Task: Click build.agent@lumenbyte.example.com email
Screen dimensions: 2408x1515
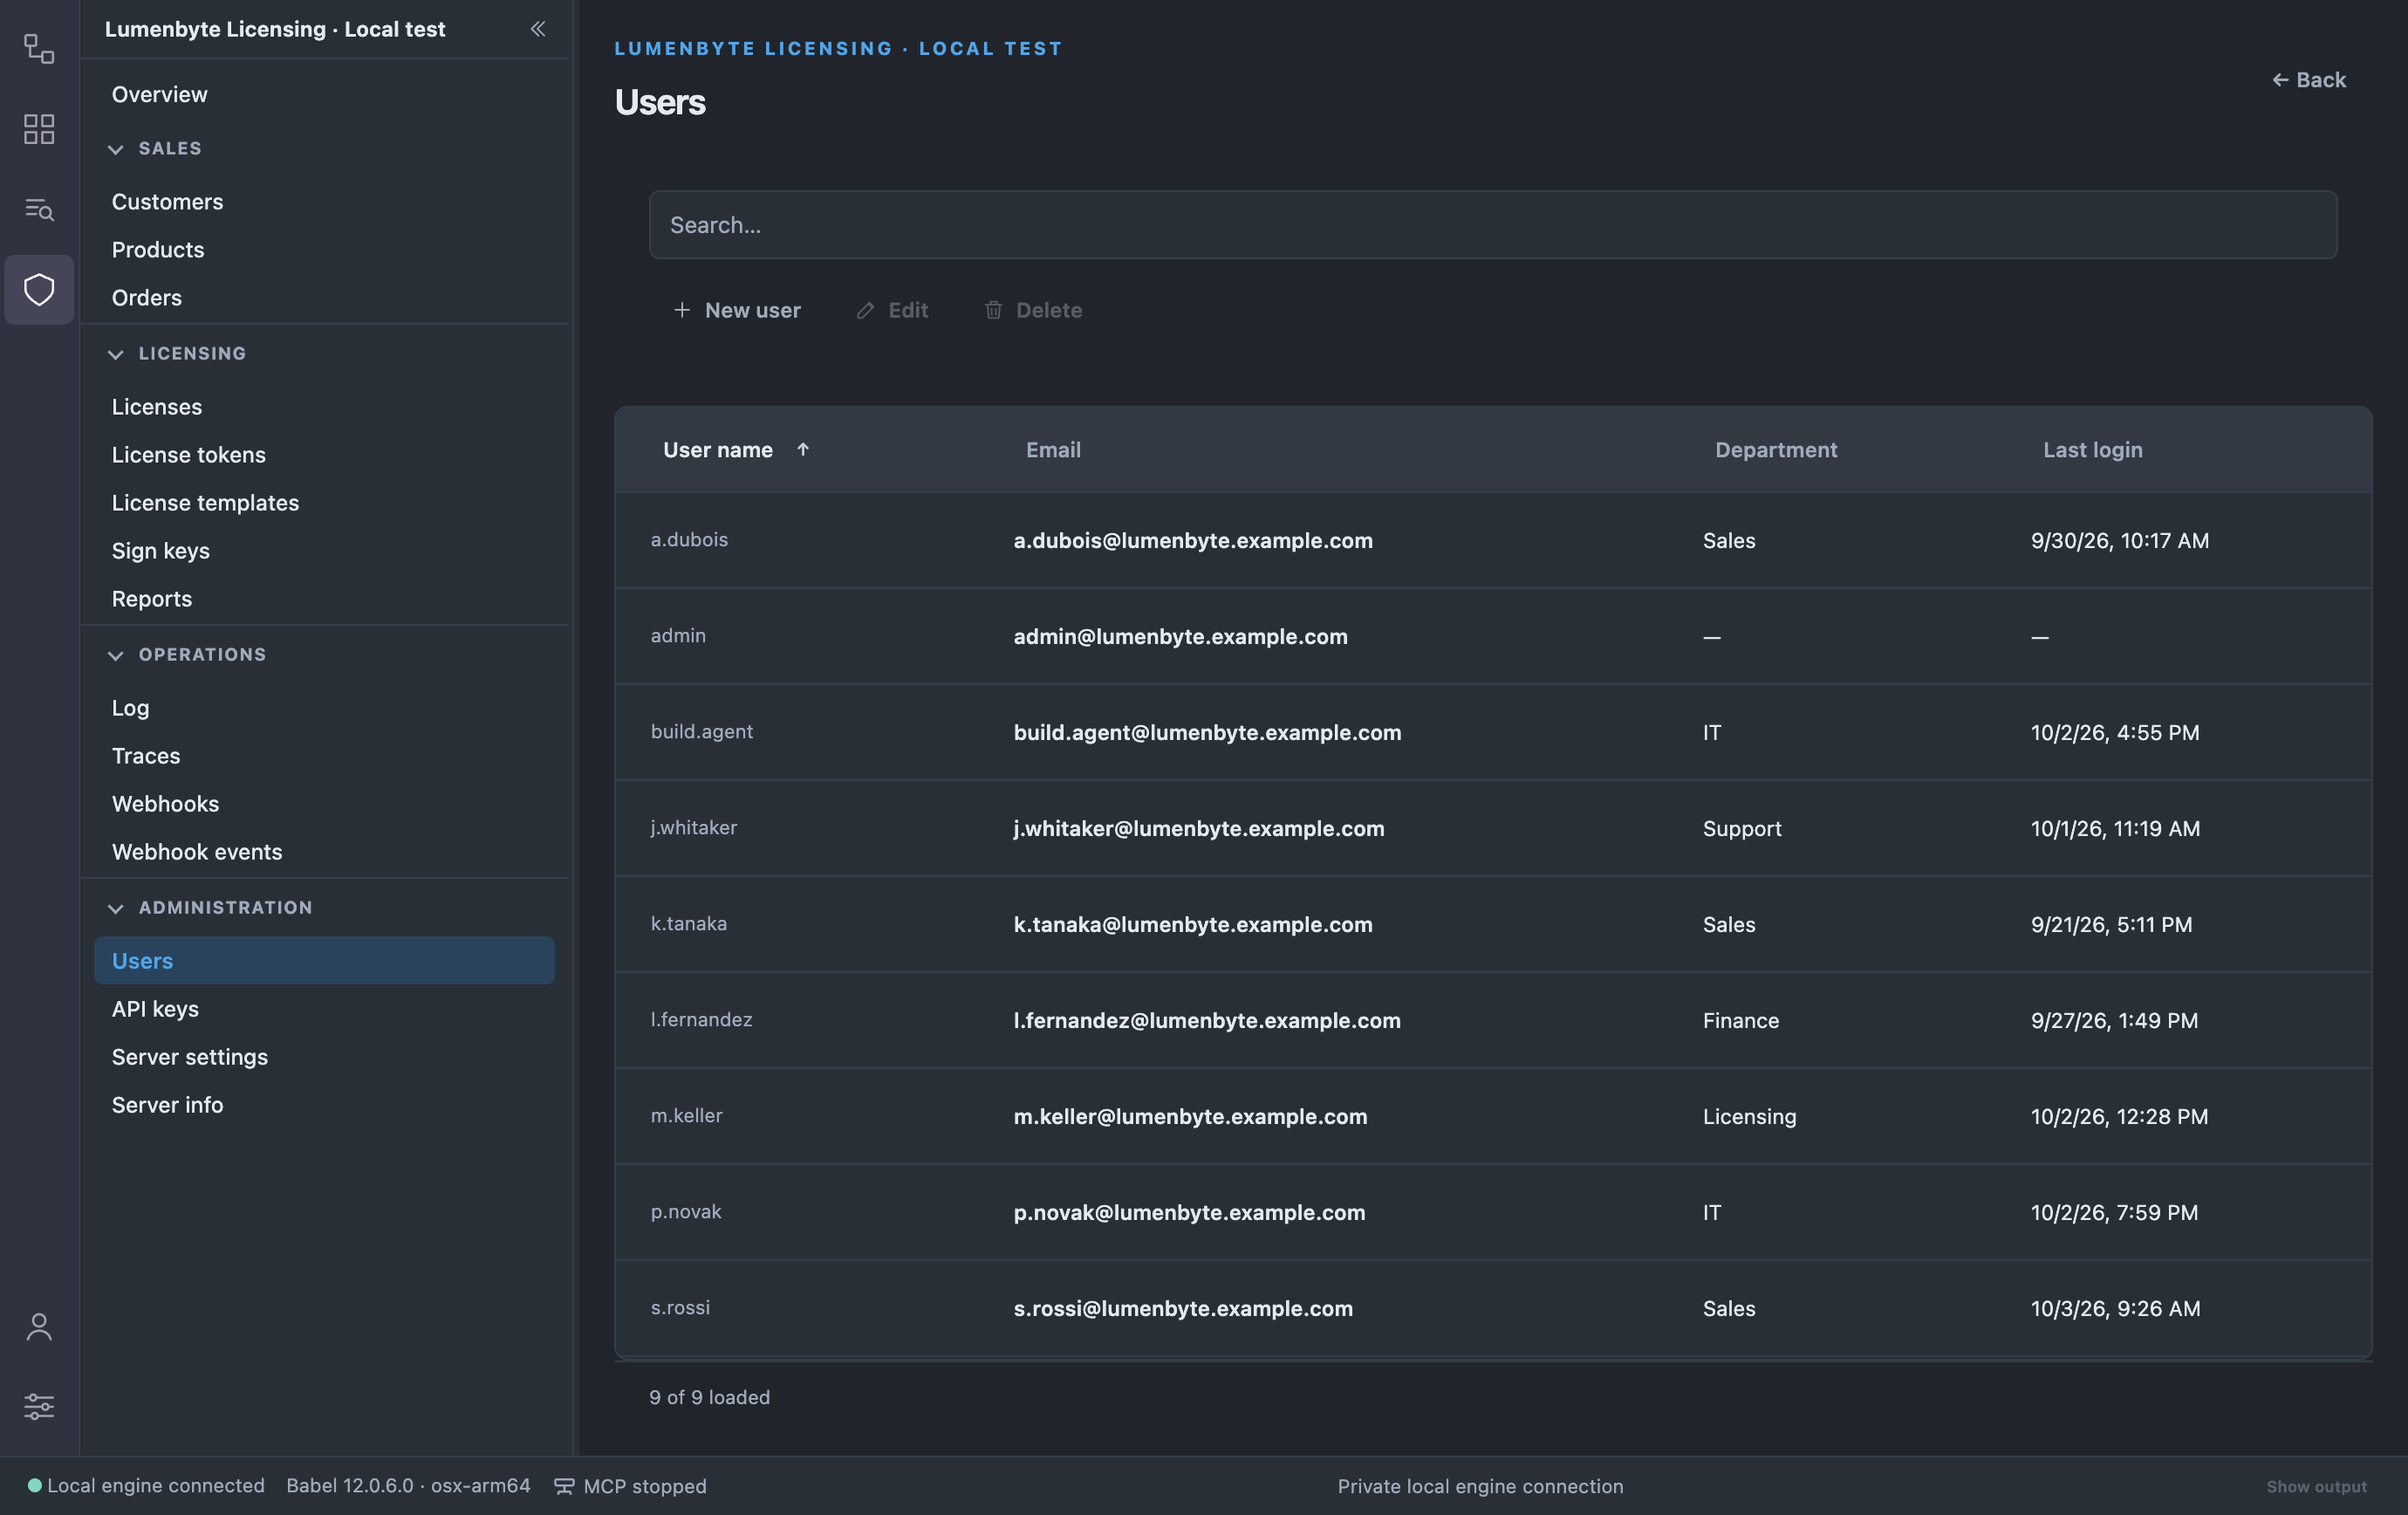Action: [x=1207, y=732]
